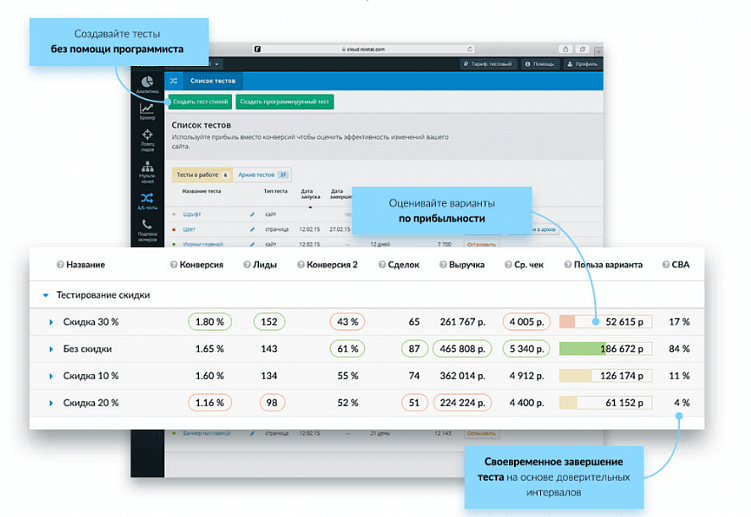The height and width of the screenshot is (517, 751).
Task: Click the help icon beside Выручка column
Action: pos(443,264)
